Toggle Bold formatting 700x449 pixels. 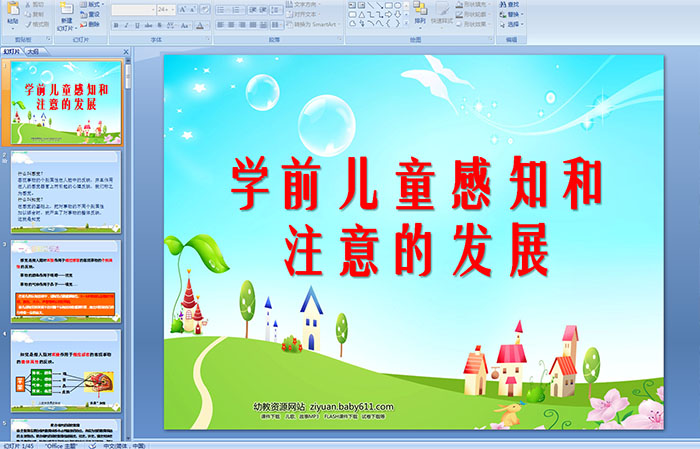tap(116, 25)
